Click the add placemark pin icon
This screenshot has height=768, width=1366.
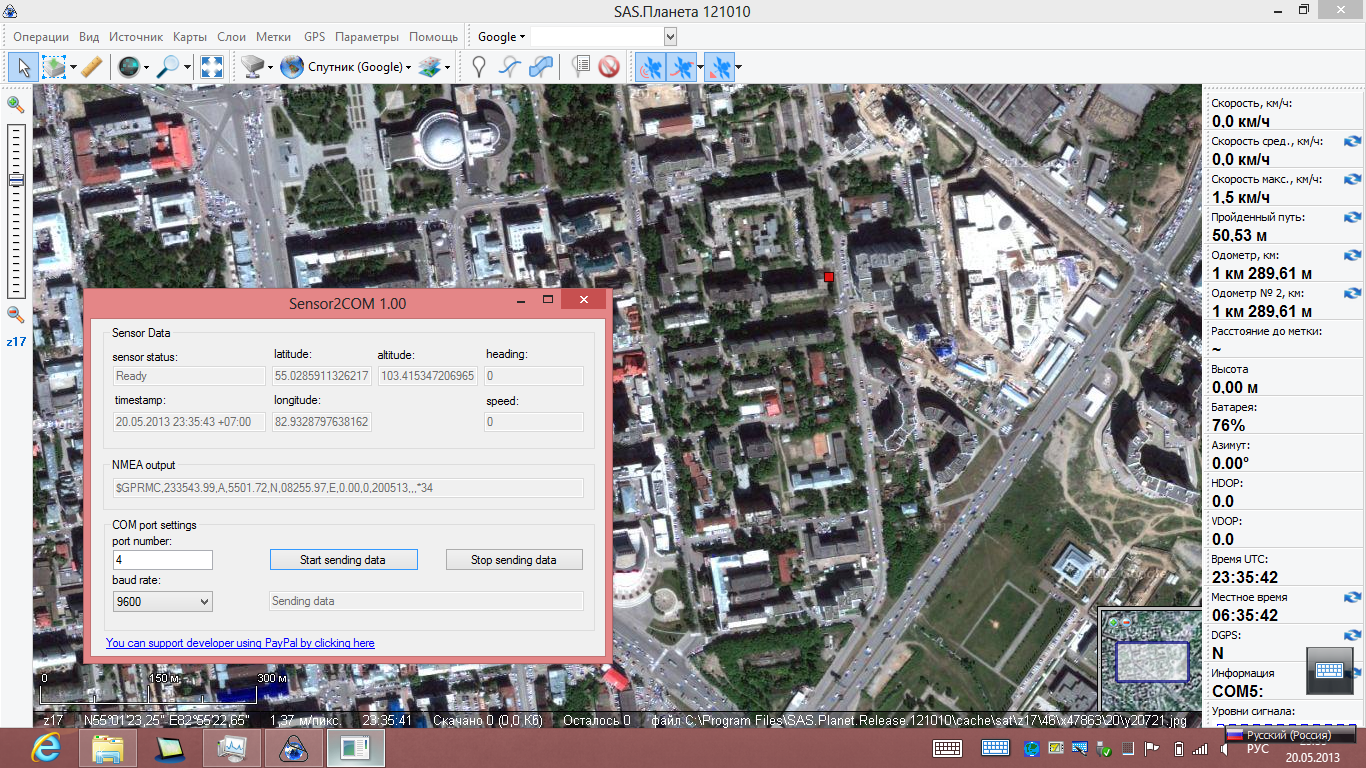pyautogui.click(x=479, y=67)
